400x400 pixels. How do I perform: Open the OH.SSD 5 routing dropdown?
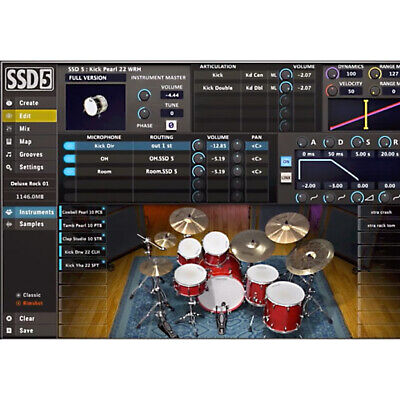point(162,159)
